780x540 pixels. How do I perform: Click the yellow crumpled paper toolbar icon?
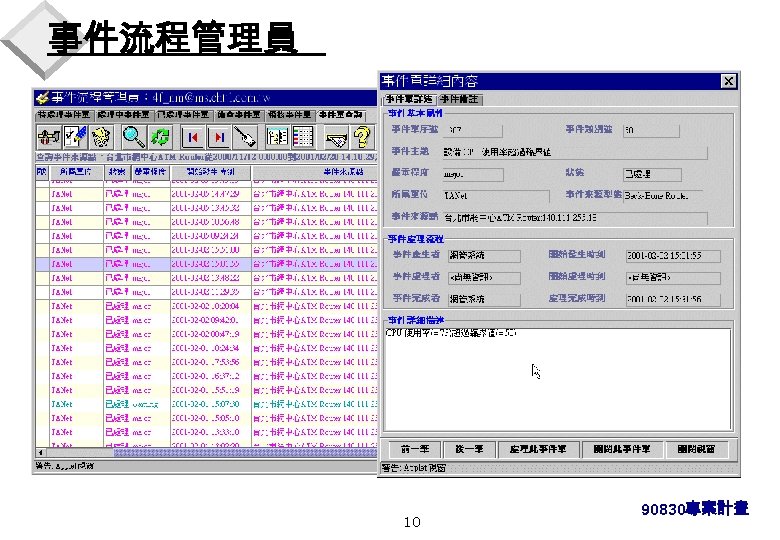(x=102, y=137)
